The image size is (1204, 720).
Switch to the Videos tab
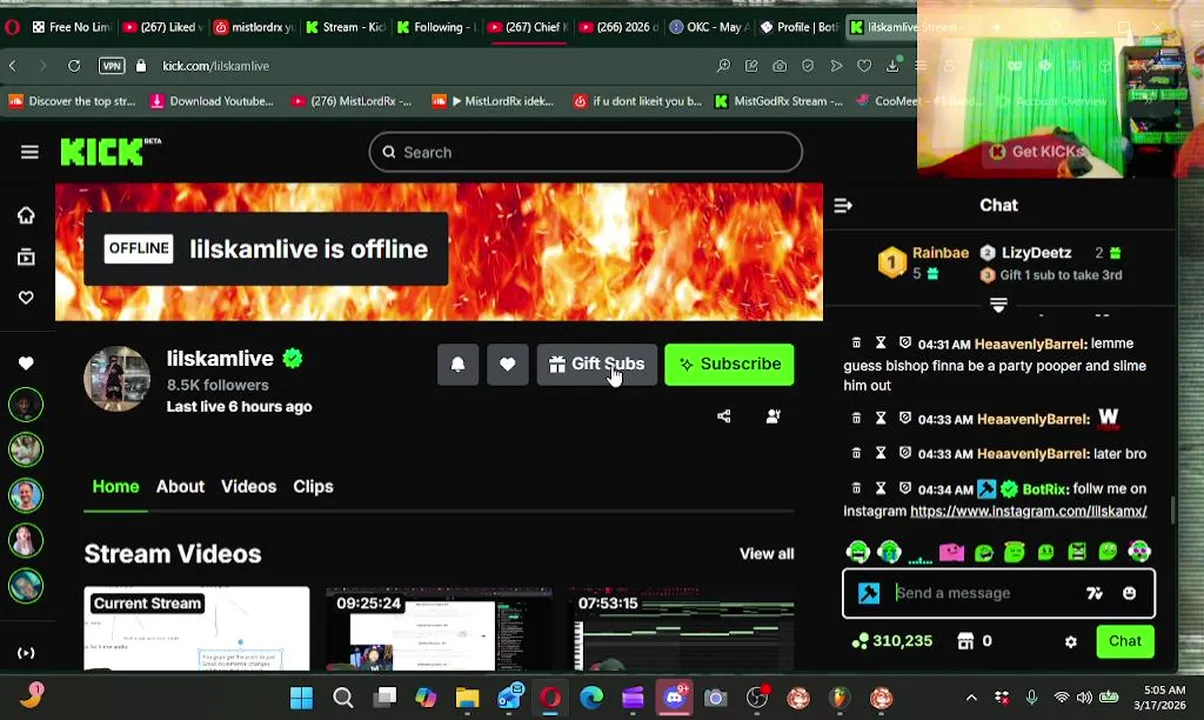248,487
